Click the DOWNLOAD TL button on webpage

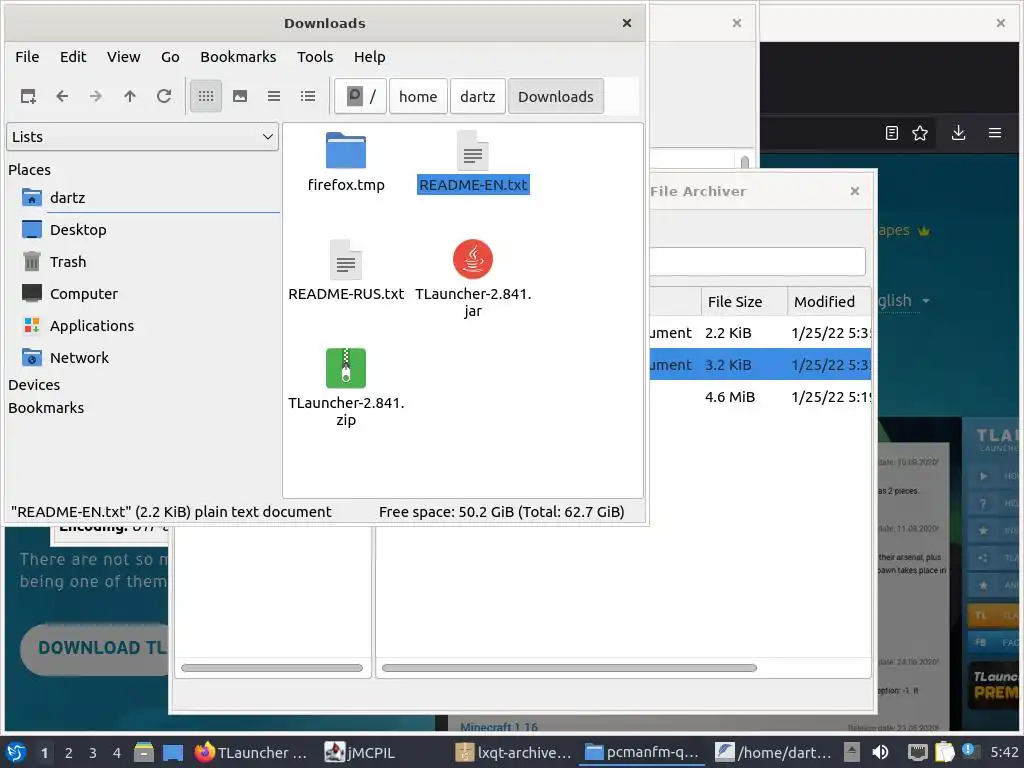95,648
